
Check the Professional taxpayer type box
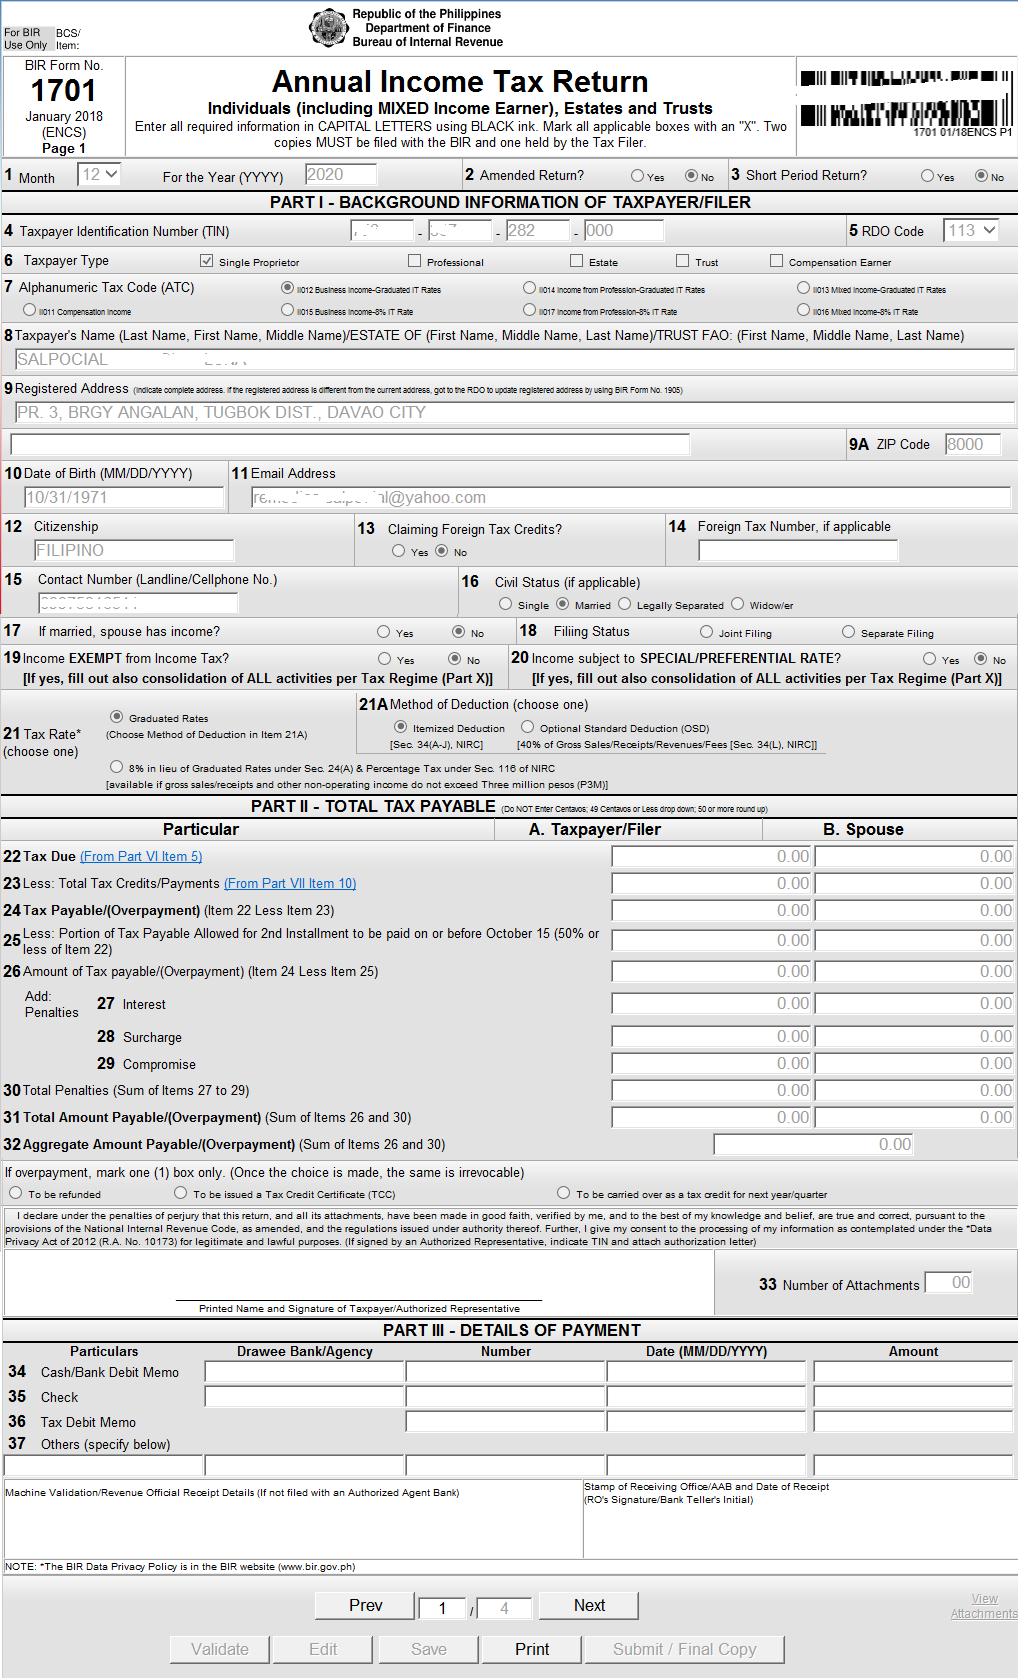click(414, 261)
